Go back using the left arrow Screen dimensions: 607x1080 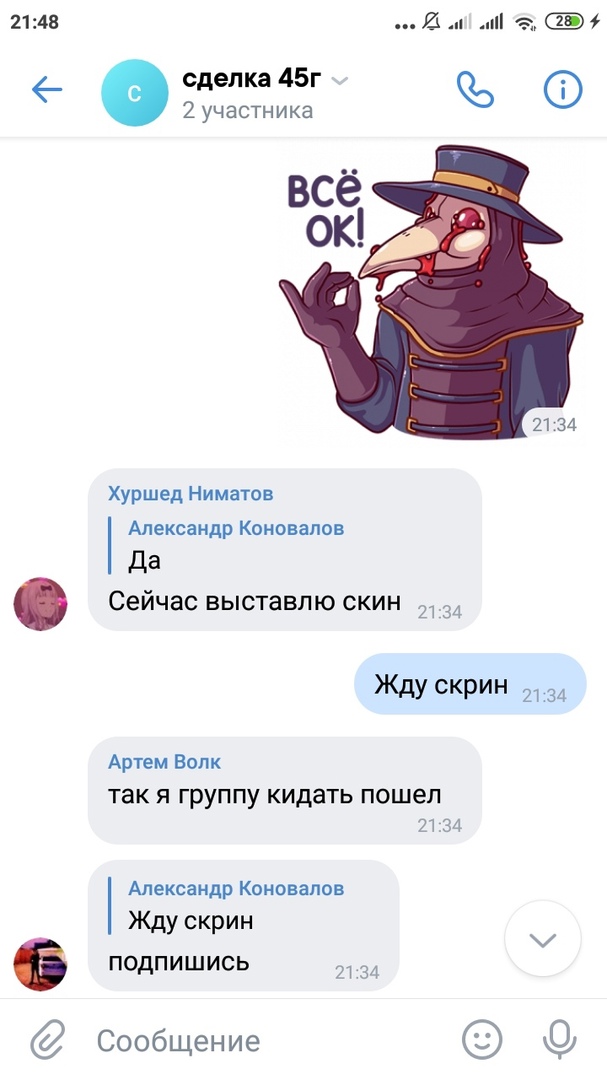point(47,90)
